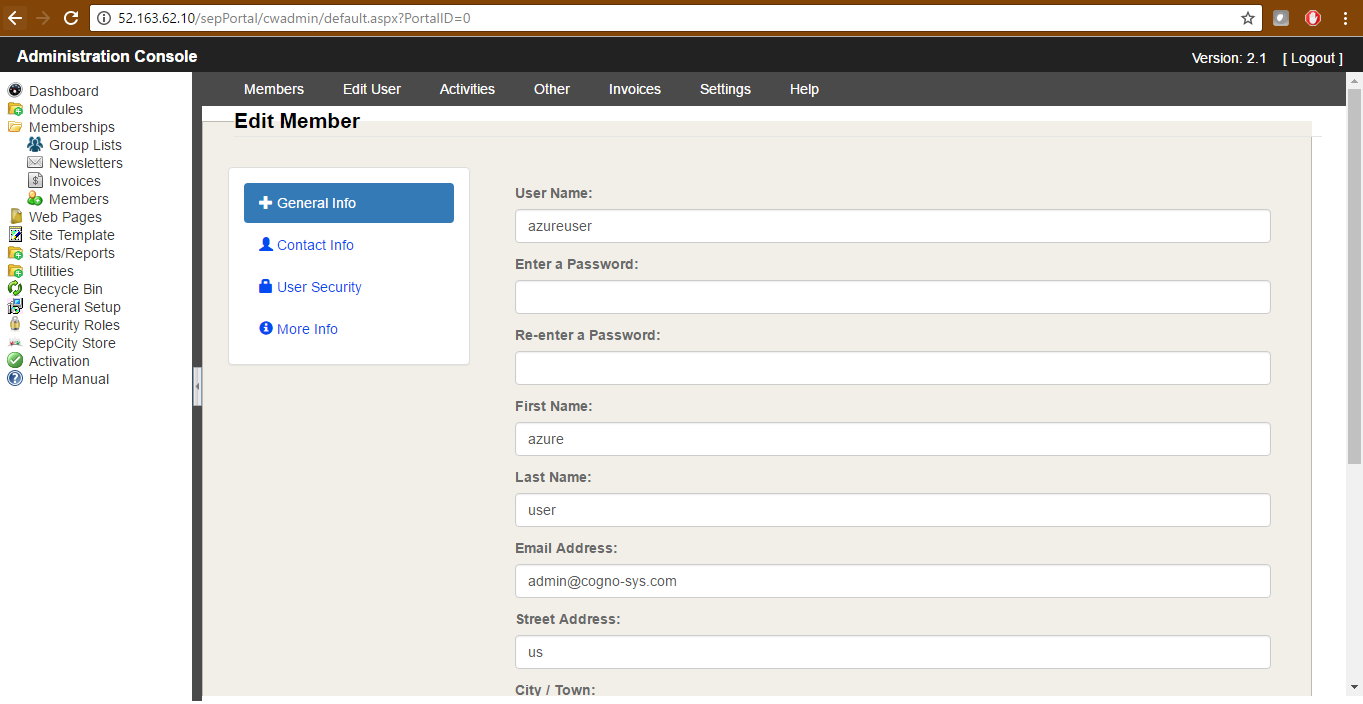Click the Newsletters envelope icon
Image resolution: width=1363 pixels, height=704 pixels.
point(35,163)
